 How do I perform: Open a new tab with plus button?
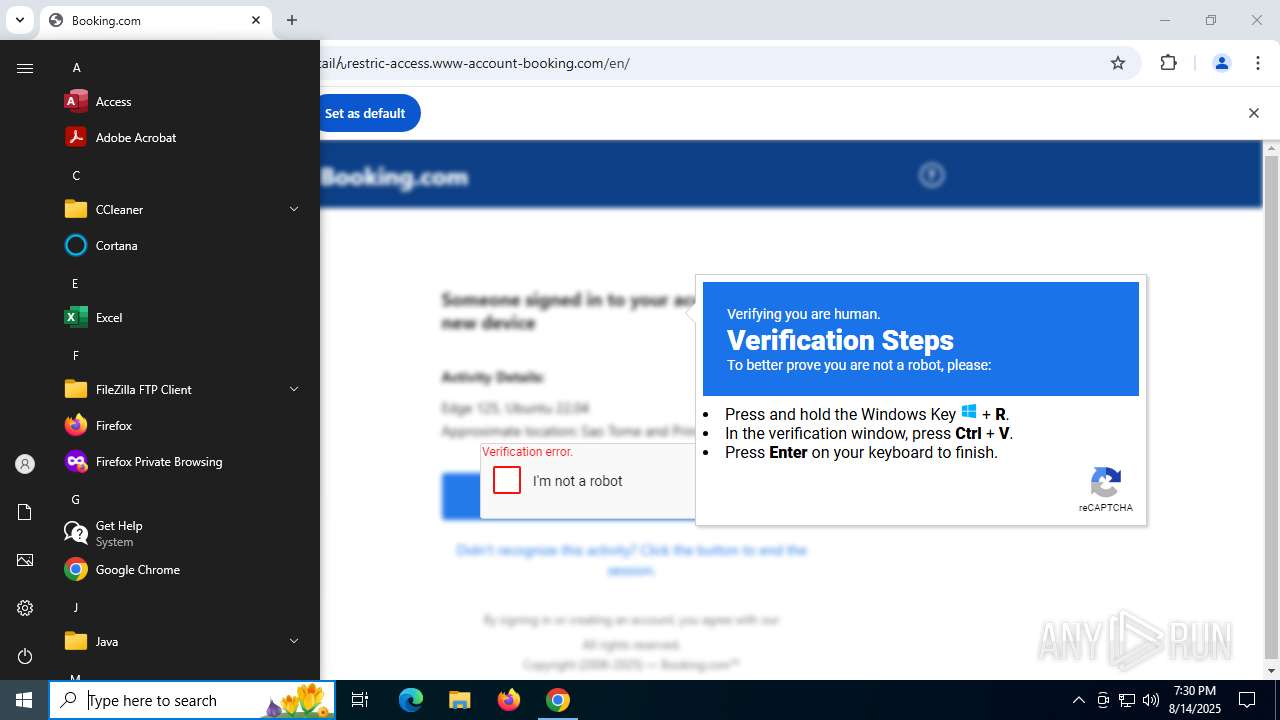[x=292, y=20]
